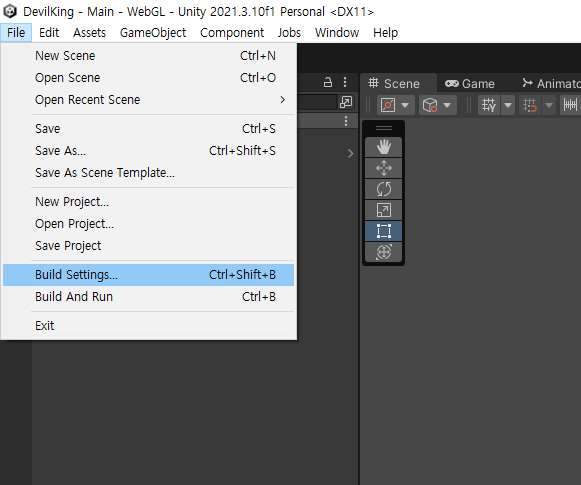Open Build Settings... from File menu
581x485 pixels.
tap(148, 275)
